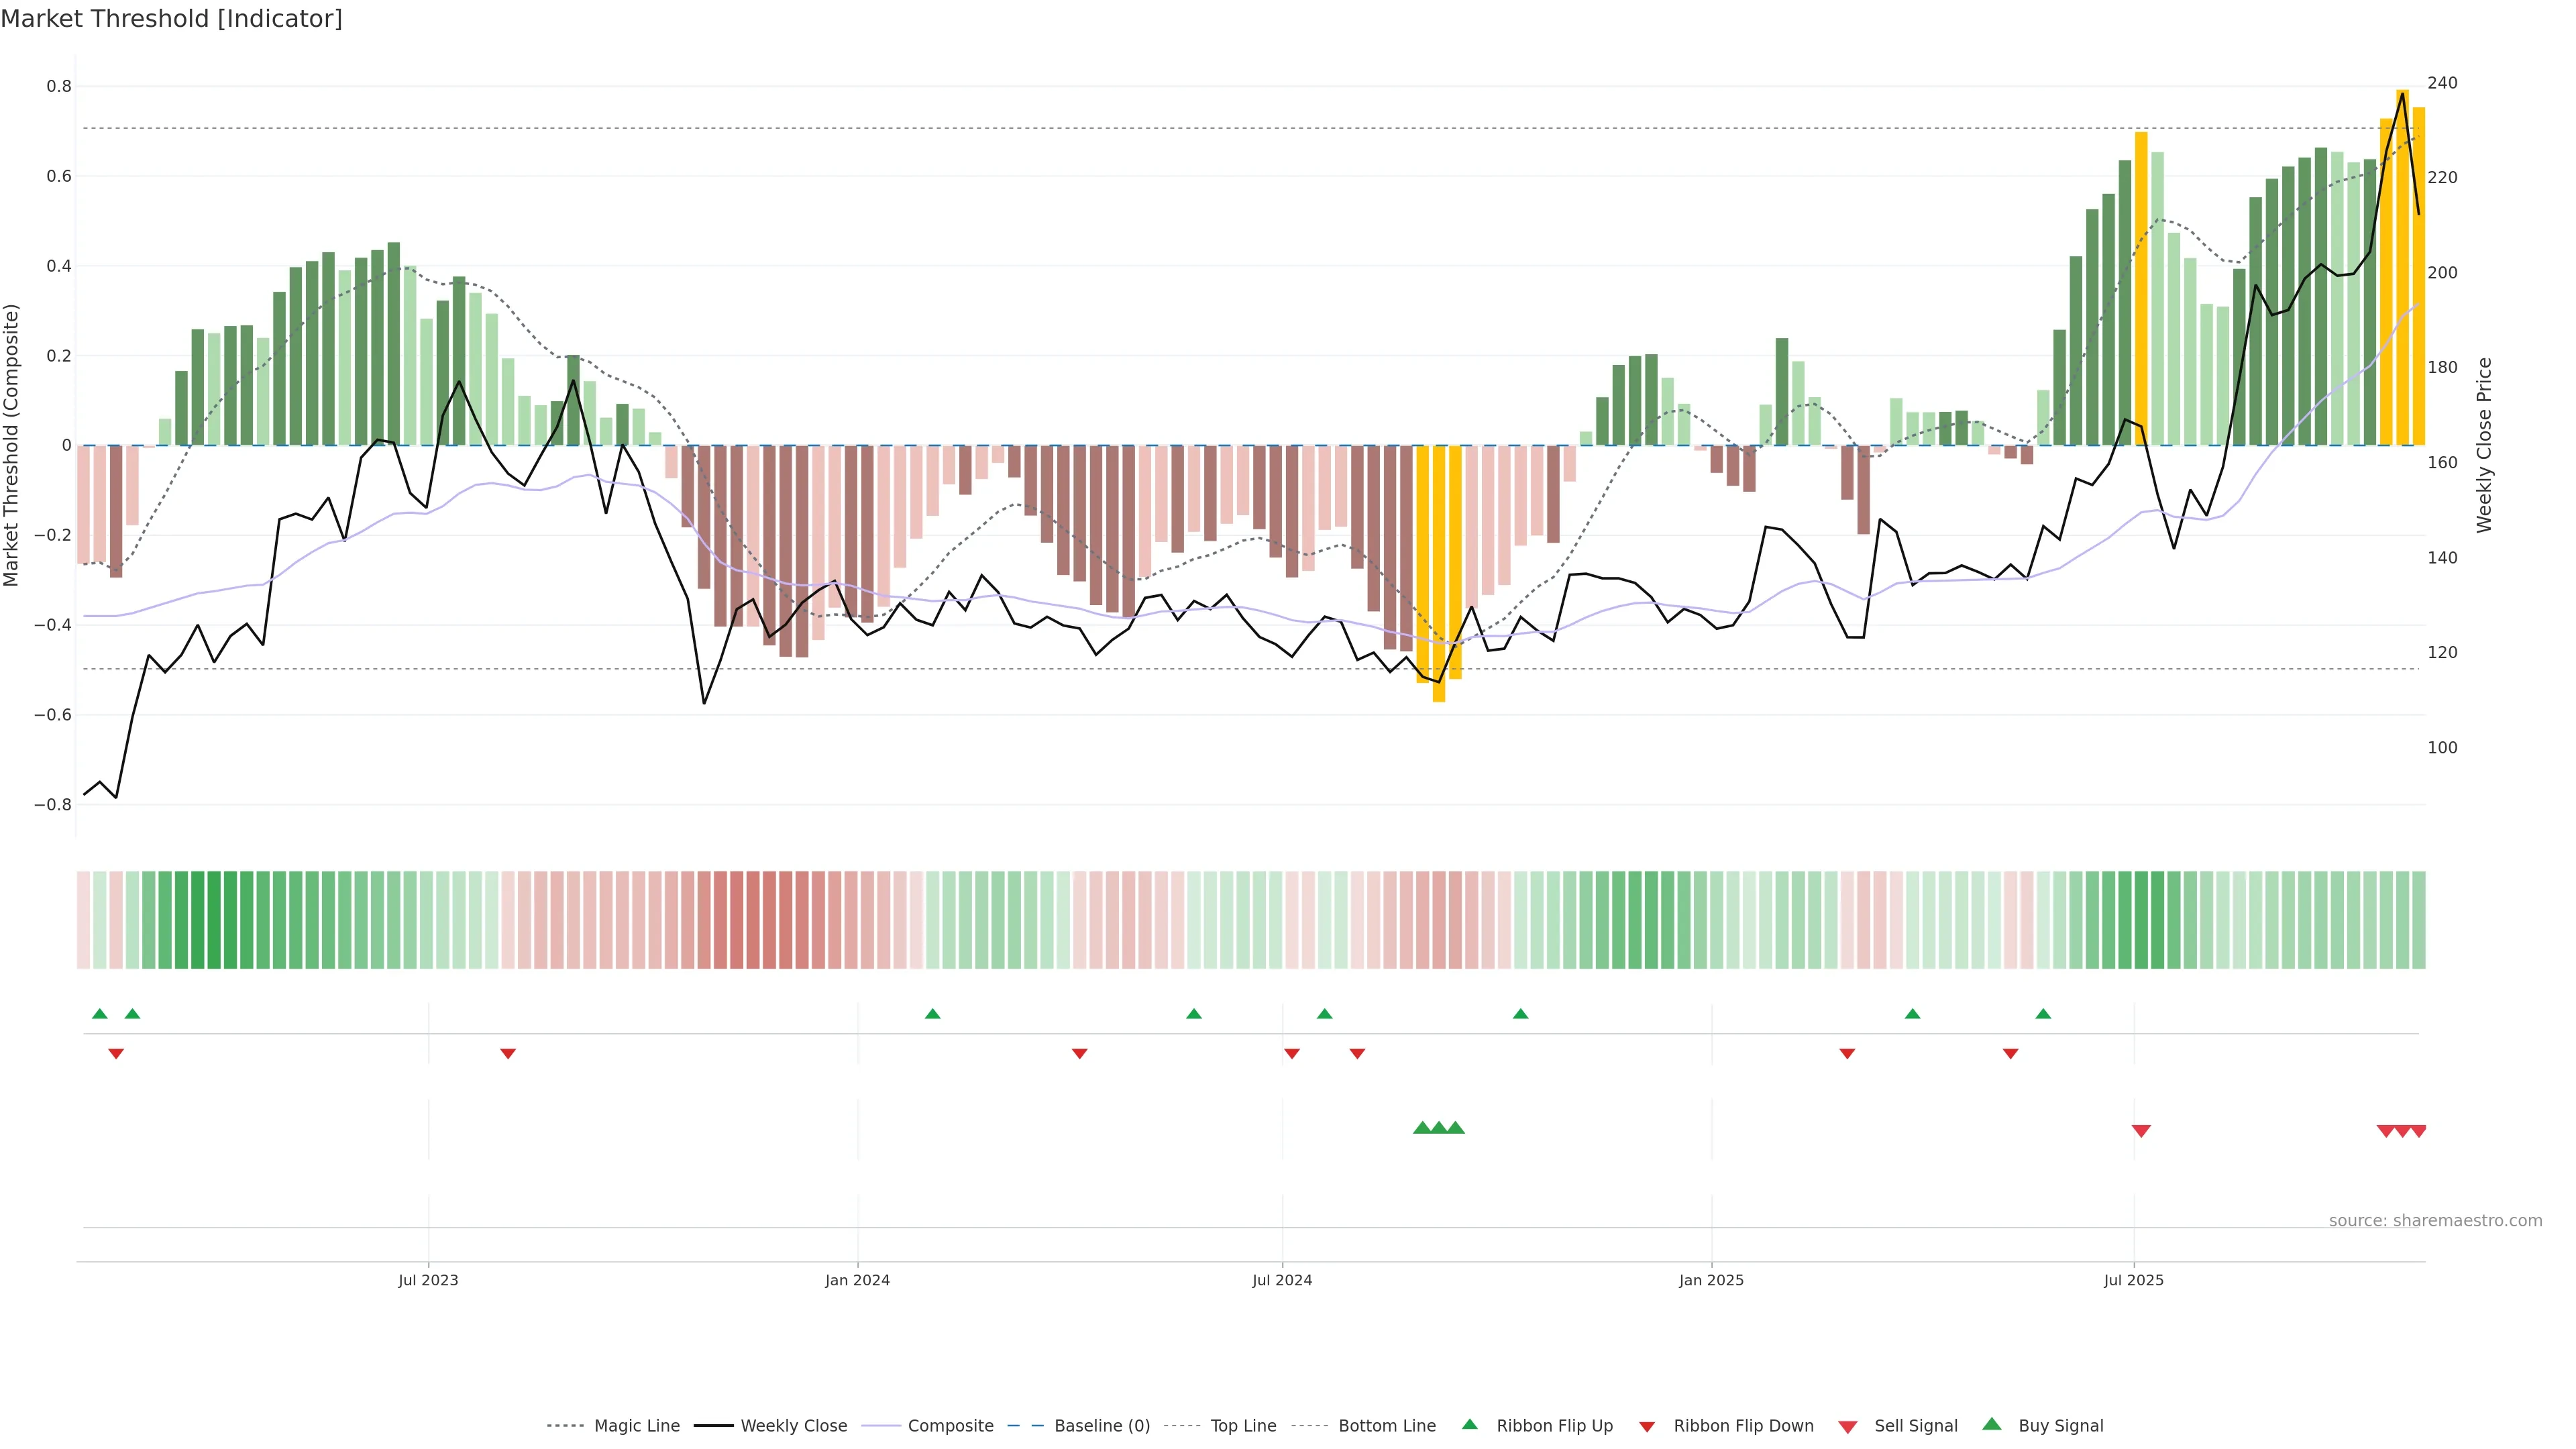This screenshot has height=1449, width=2576.
Task: Click Sell Signal legend red triangle
Action: 1848,1426
